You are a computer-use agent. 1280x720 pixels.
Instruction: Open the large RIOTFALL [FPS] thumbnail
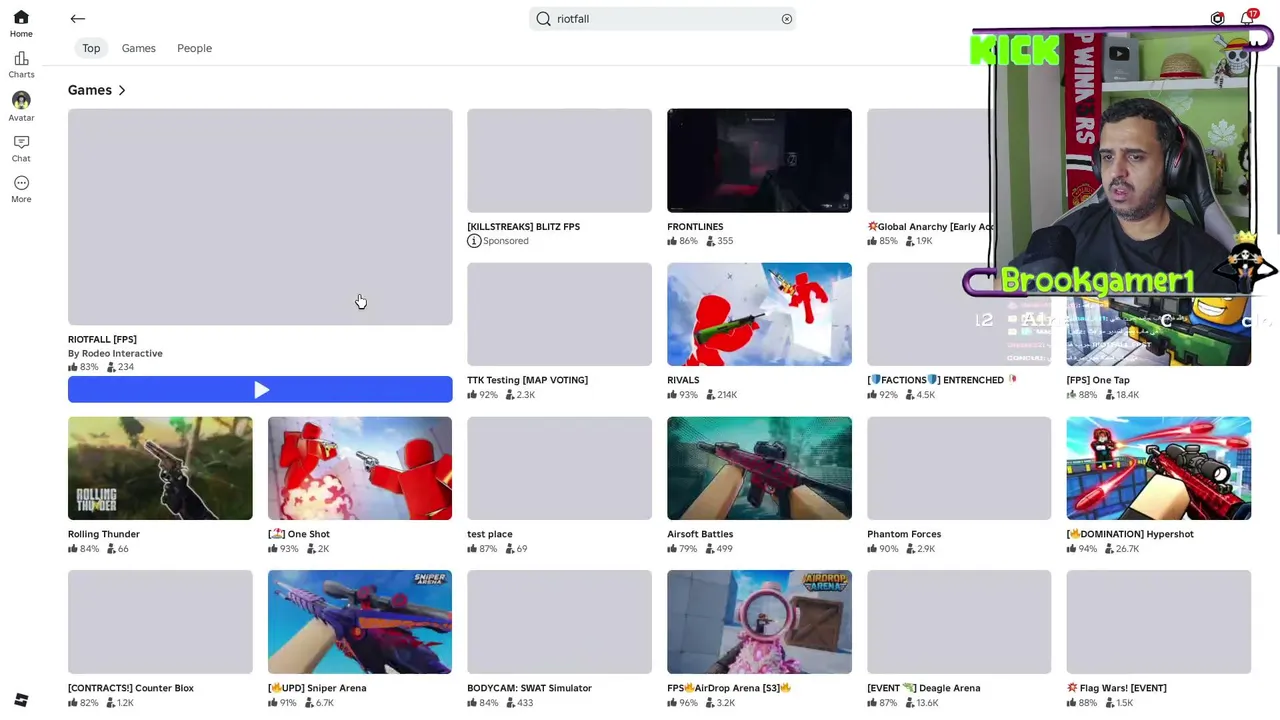click(x=260, y=217)
